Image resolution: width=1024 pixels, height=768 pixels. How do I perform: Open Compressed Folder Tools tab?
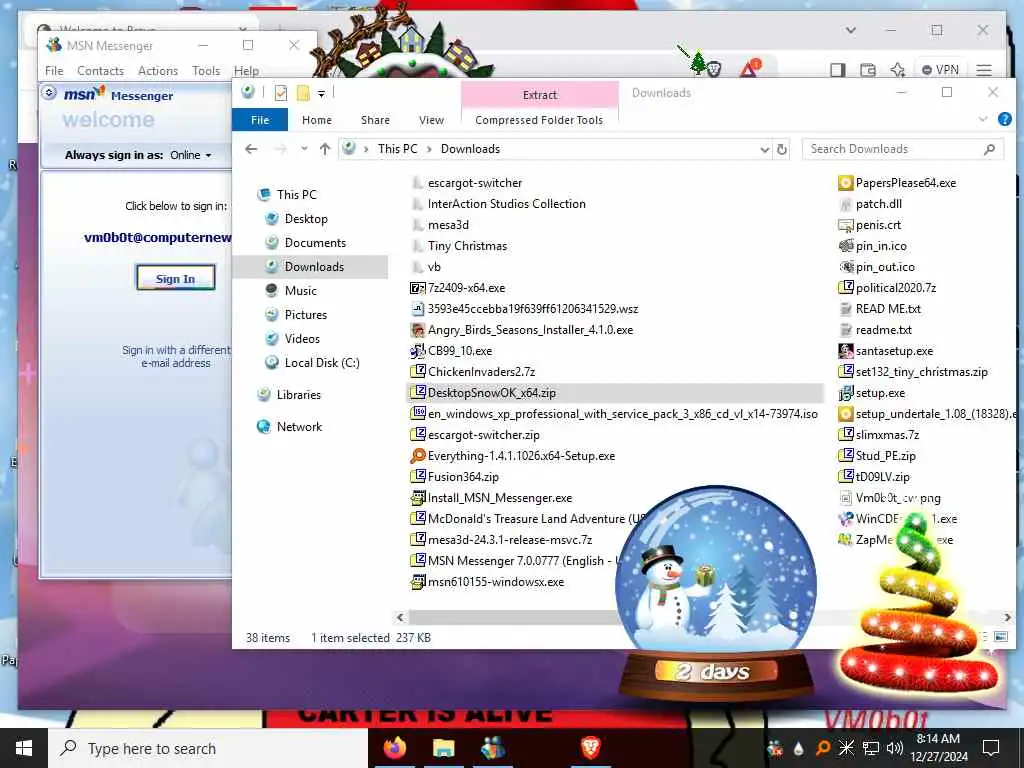[539, 120]
